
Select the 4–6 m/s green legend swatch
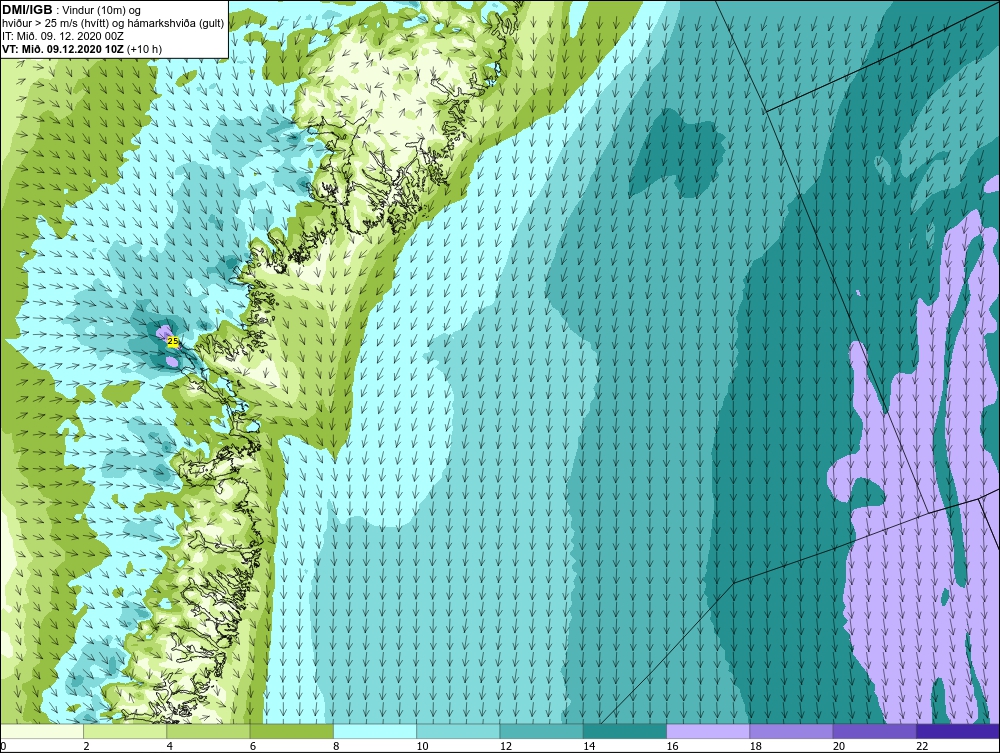coord(208,731)
